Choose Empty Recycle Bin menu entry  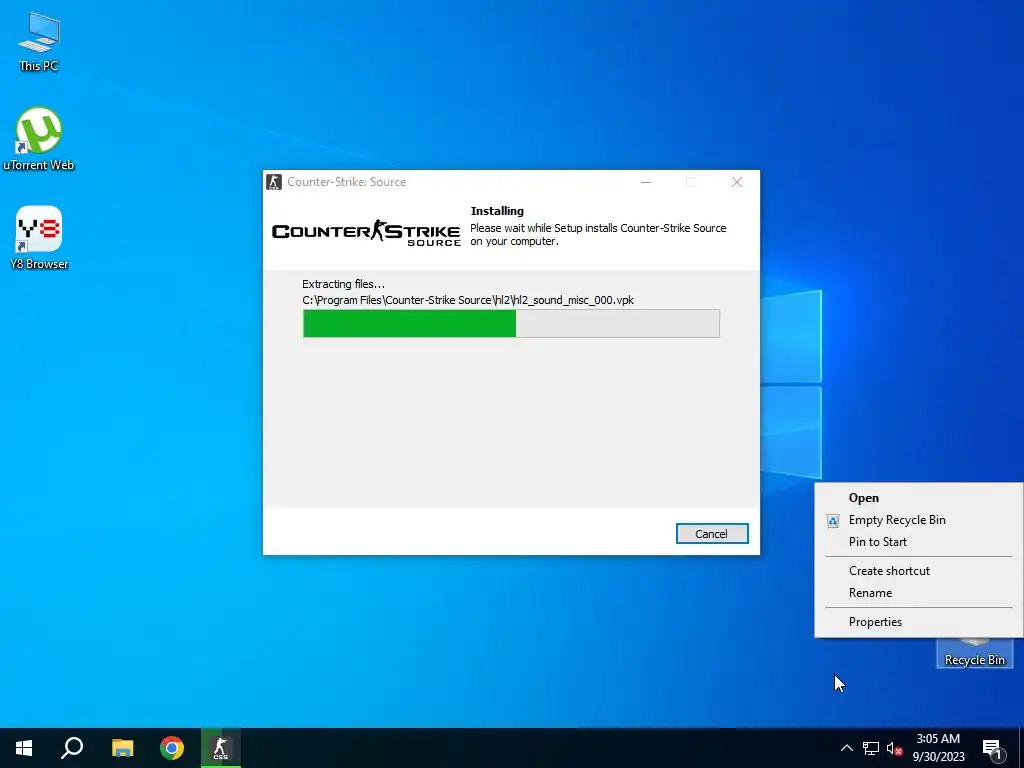pos(918,520)
